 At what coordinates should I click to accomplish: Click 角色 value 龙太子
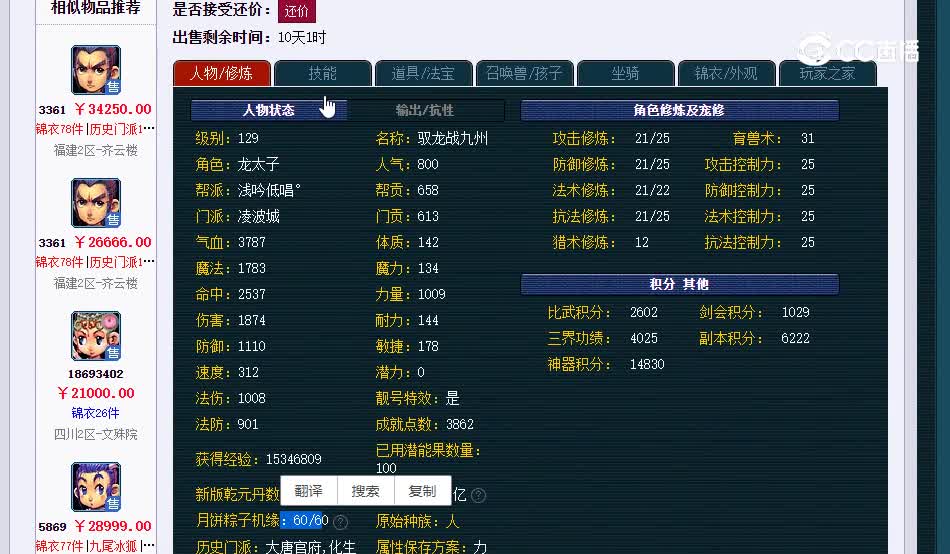[259, 164]
